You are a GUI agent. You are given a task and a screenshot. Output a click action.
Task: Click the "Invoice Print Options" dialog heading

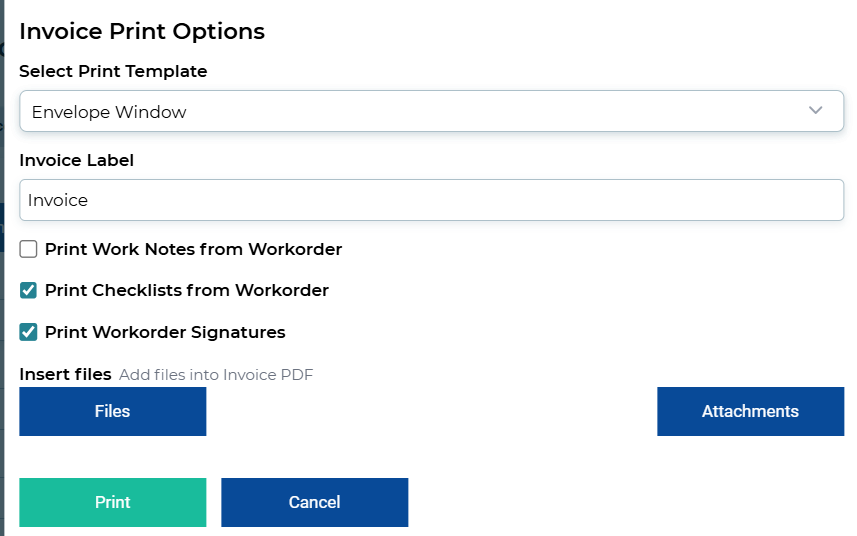click(x=142, y=31)
